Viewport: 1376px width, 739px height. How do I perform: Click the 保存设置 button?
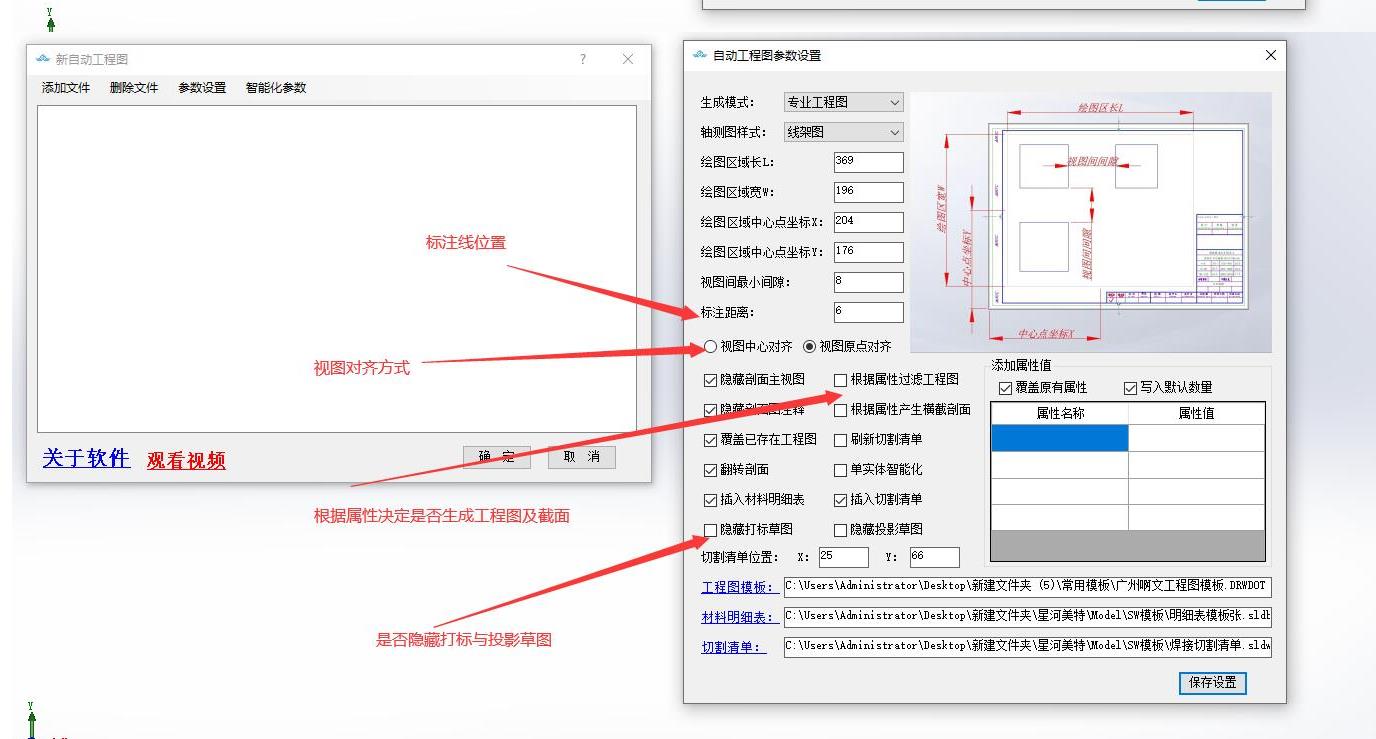[x=1212, y=683]
